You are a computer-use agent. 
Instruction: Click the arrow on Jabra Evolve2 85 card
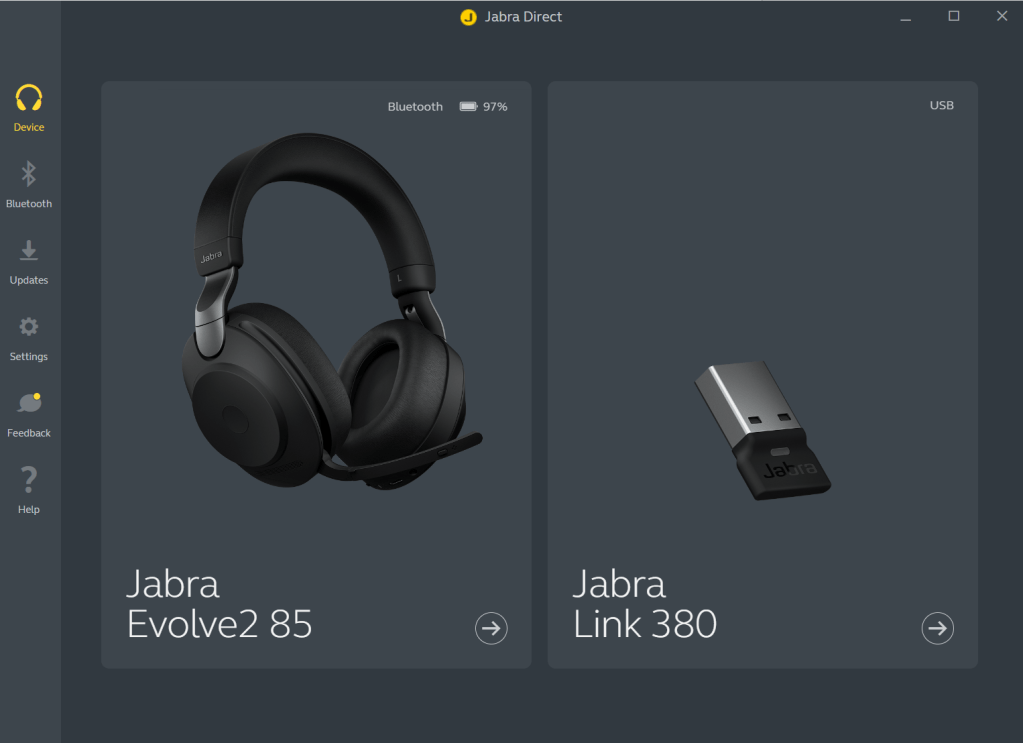click(x=491, y=628)
